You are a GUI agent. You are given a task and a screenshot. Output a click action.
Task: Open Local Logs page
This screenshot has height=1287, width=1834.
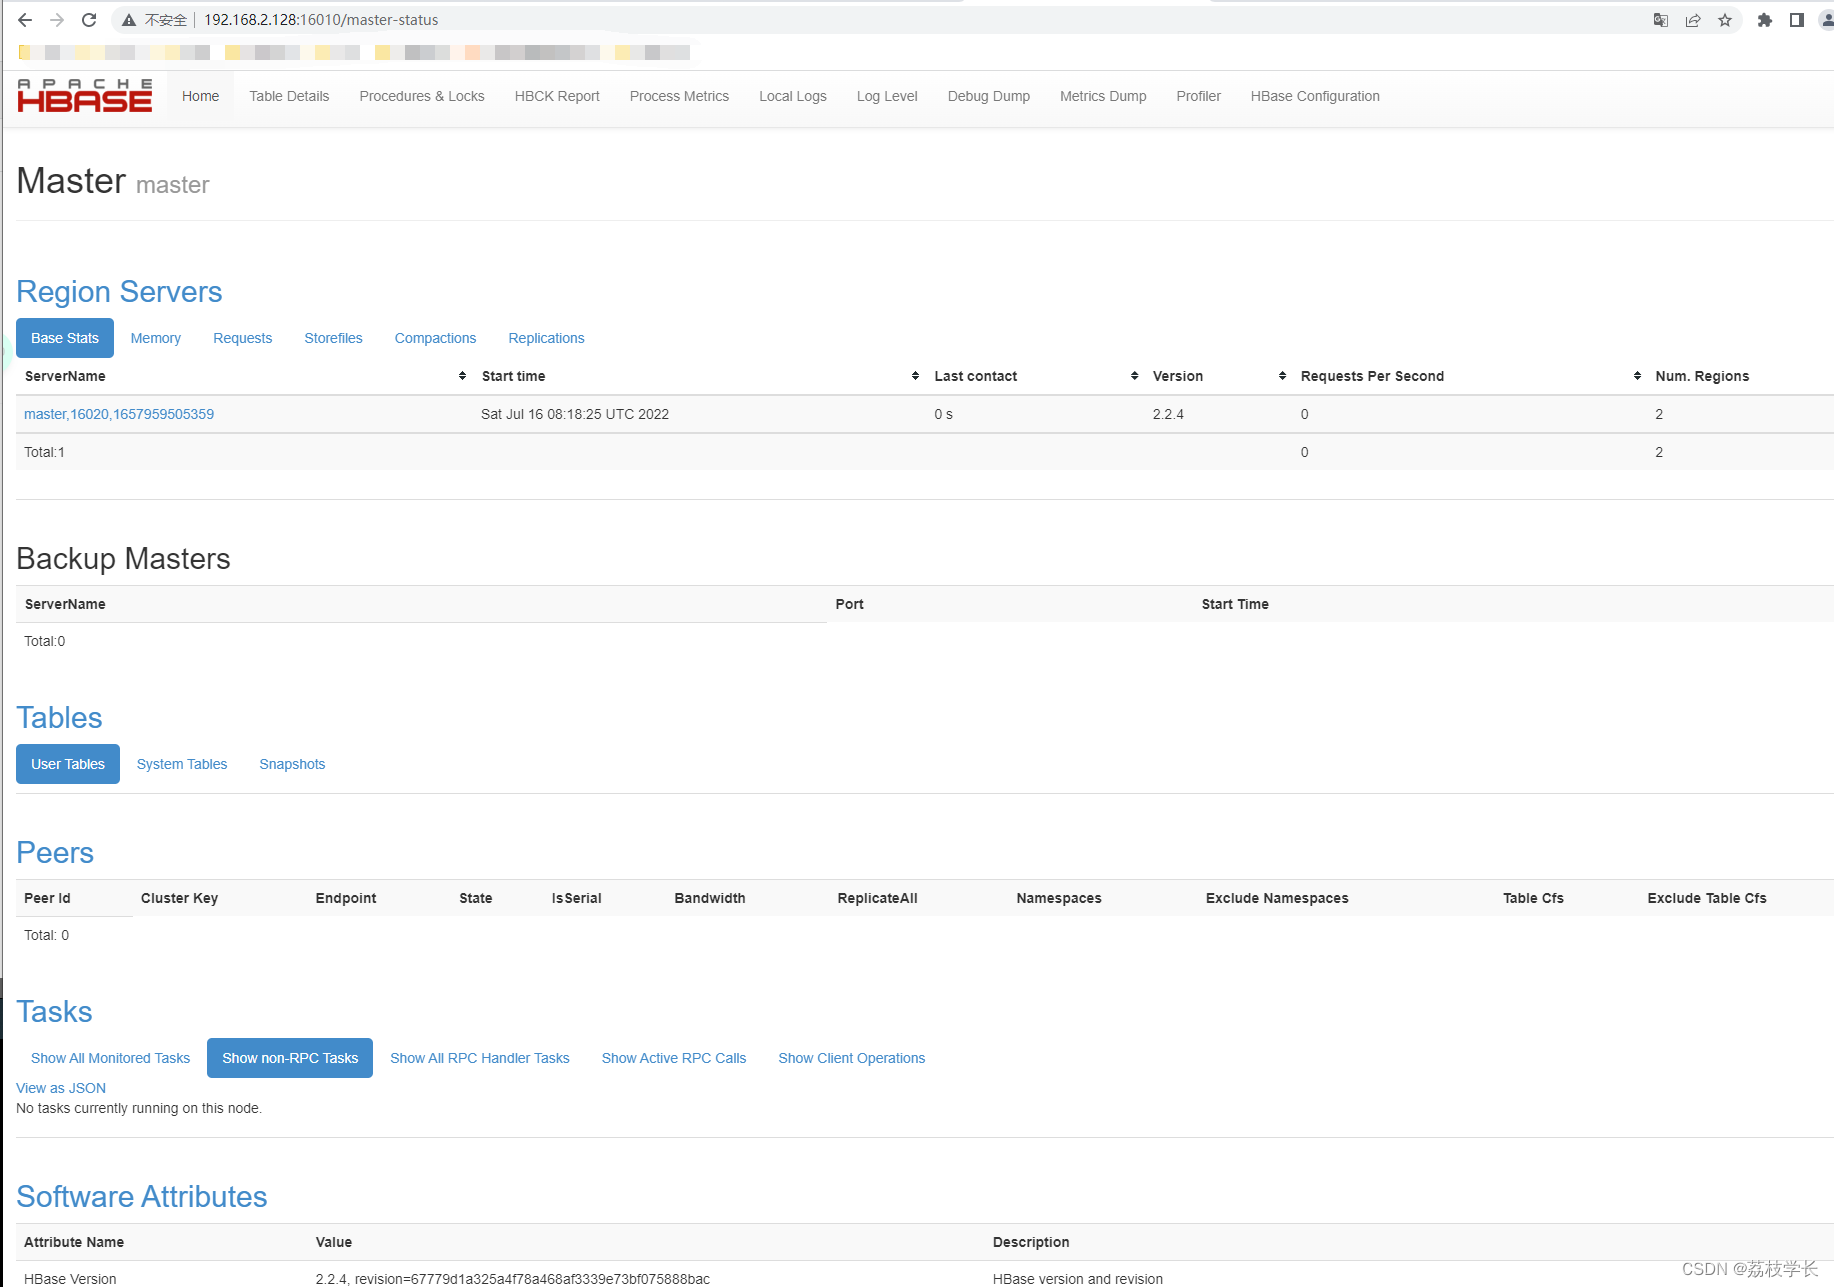pyautogui.click(x=793, y=96)
